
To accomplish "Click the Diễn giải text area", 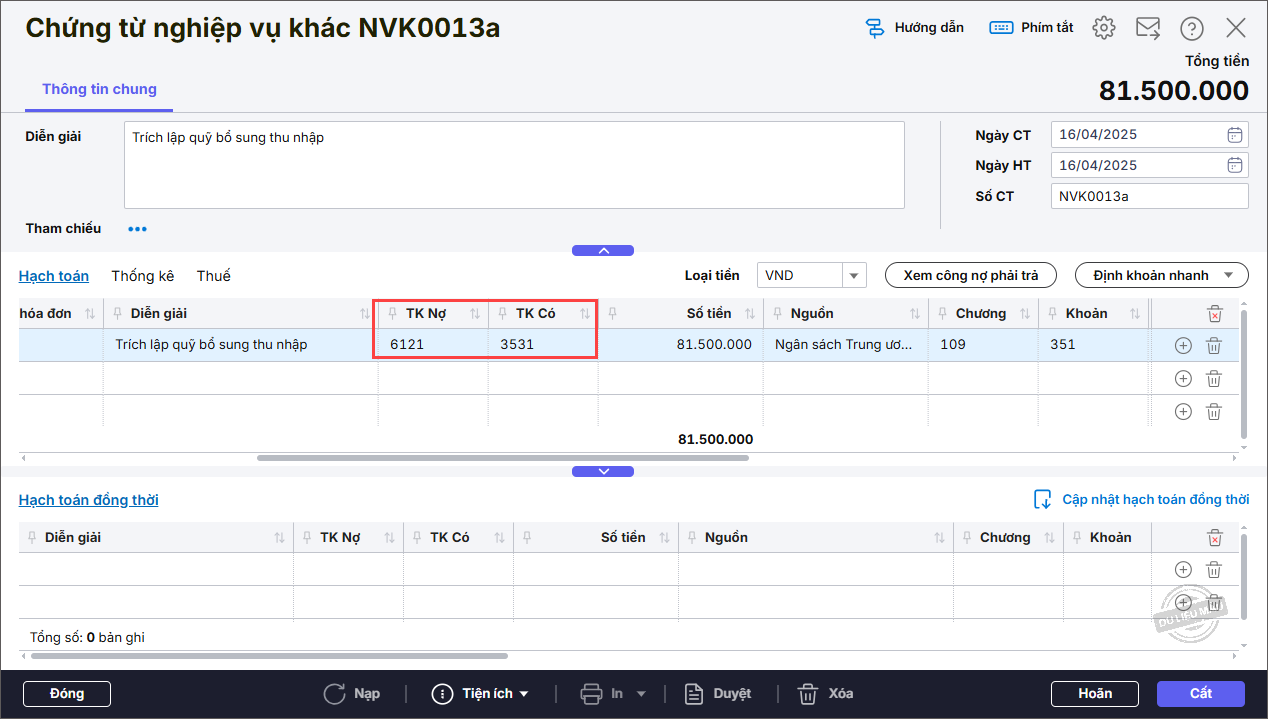I will [x=514, y=165].
